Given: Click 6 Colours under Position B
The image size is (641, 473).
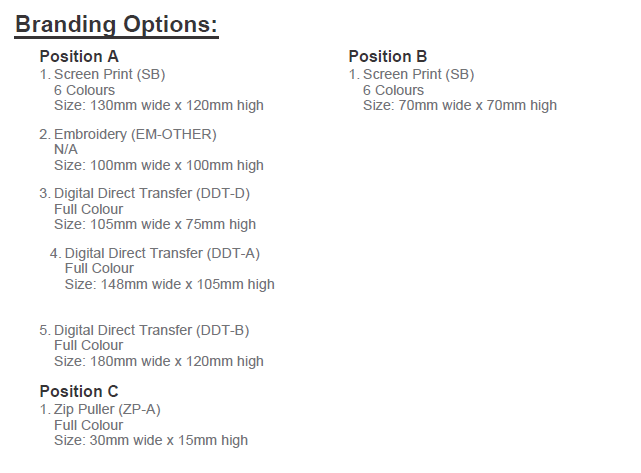Looking at the screenshot, I should pos(393,90).
